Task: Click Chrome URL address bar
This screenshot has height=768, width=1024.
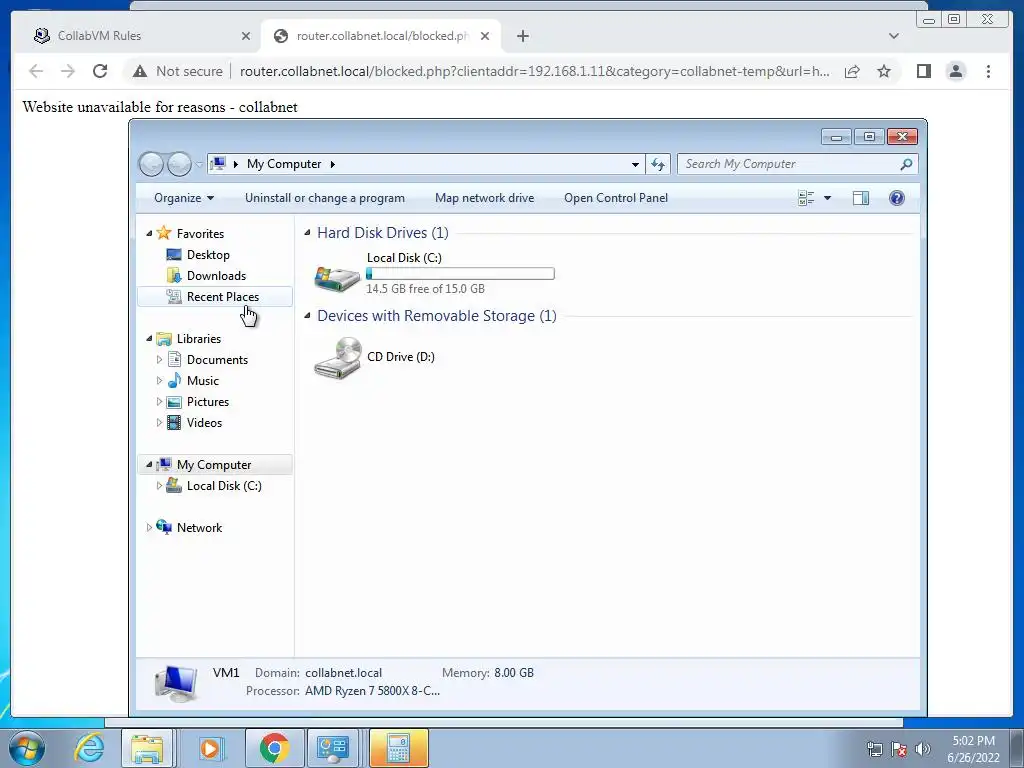Action: coord(534,71)
